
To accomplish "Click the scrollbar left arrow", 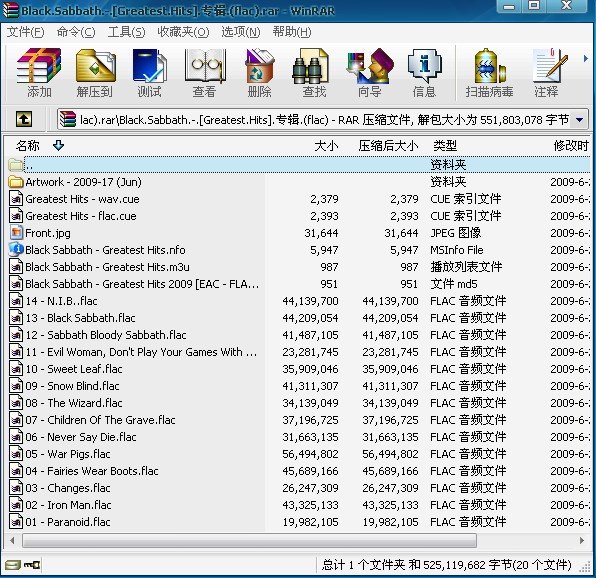I will pyautogui.click(x=12, y=540).
